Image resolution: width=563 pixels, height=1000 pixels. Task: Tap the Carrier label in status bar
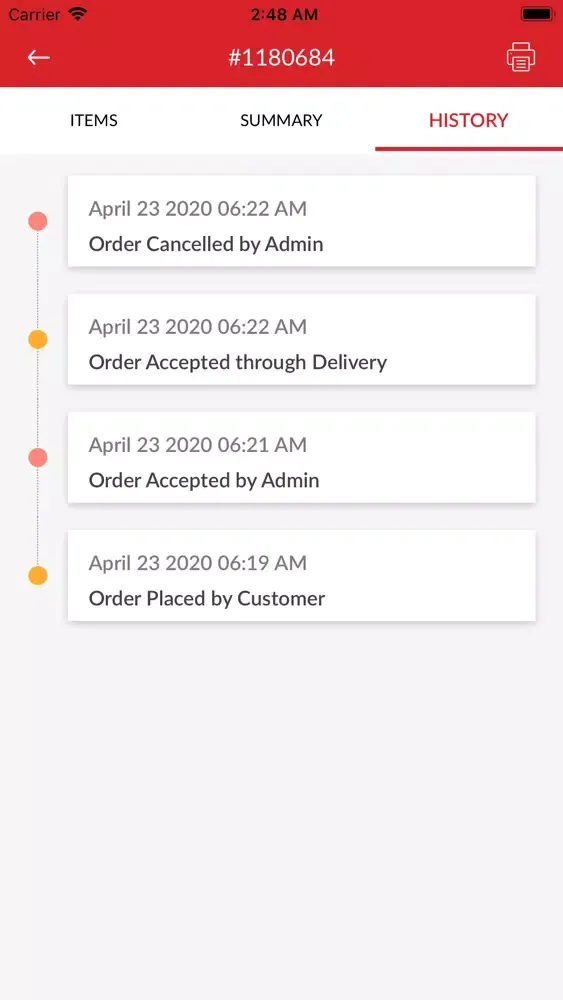35,14
